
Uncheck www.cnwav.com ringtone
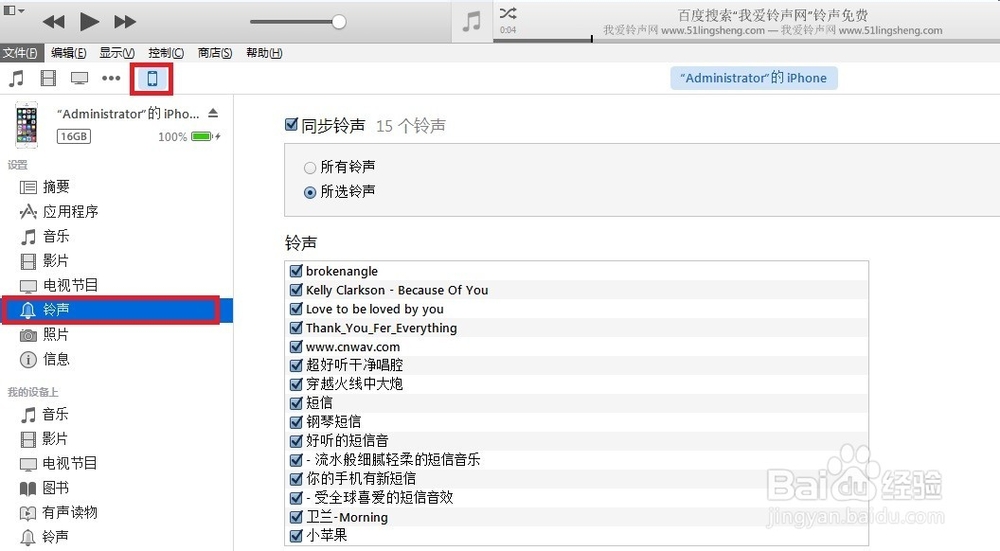(x=296, y=346)
